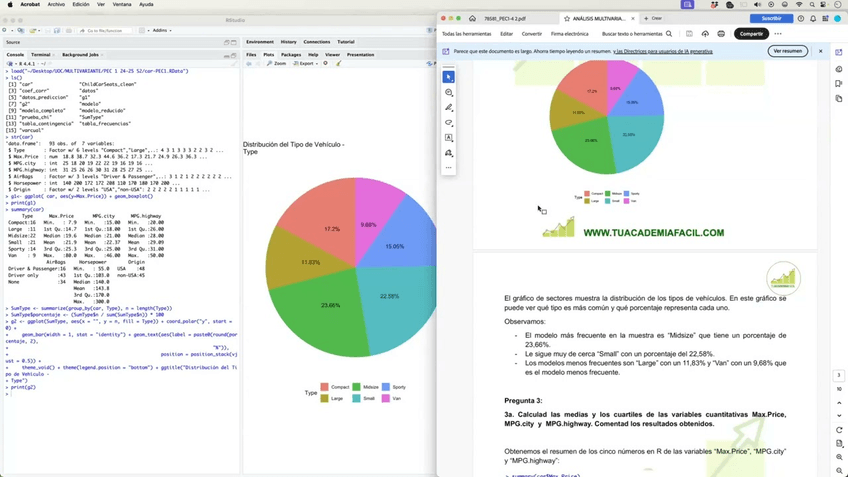Click the Ver resumen button
The width and height of the screenshot is (848, 477).
click(787, 51)
